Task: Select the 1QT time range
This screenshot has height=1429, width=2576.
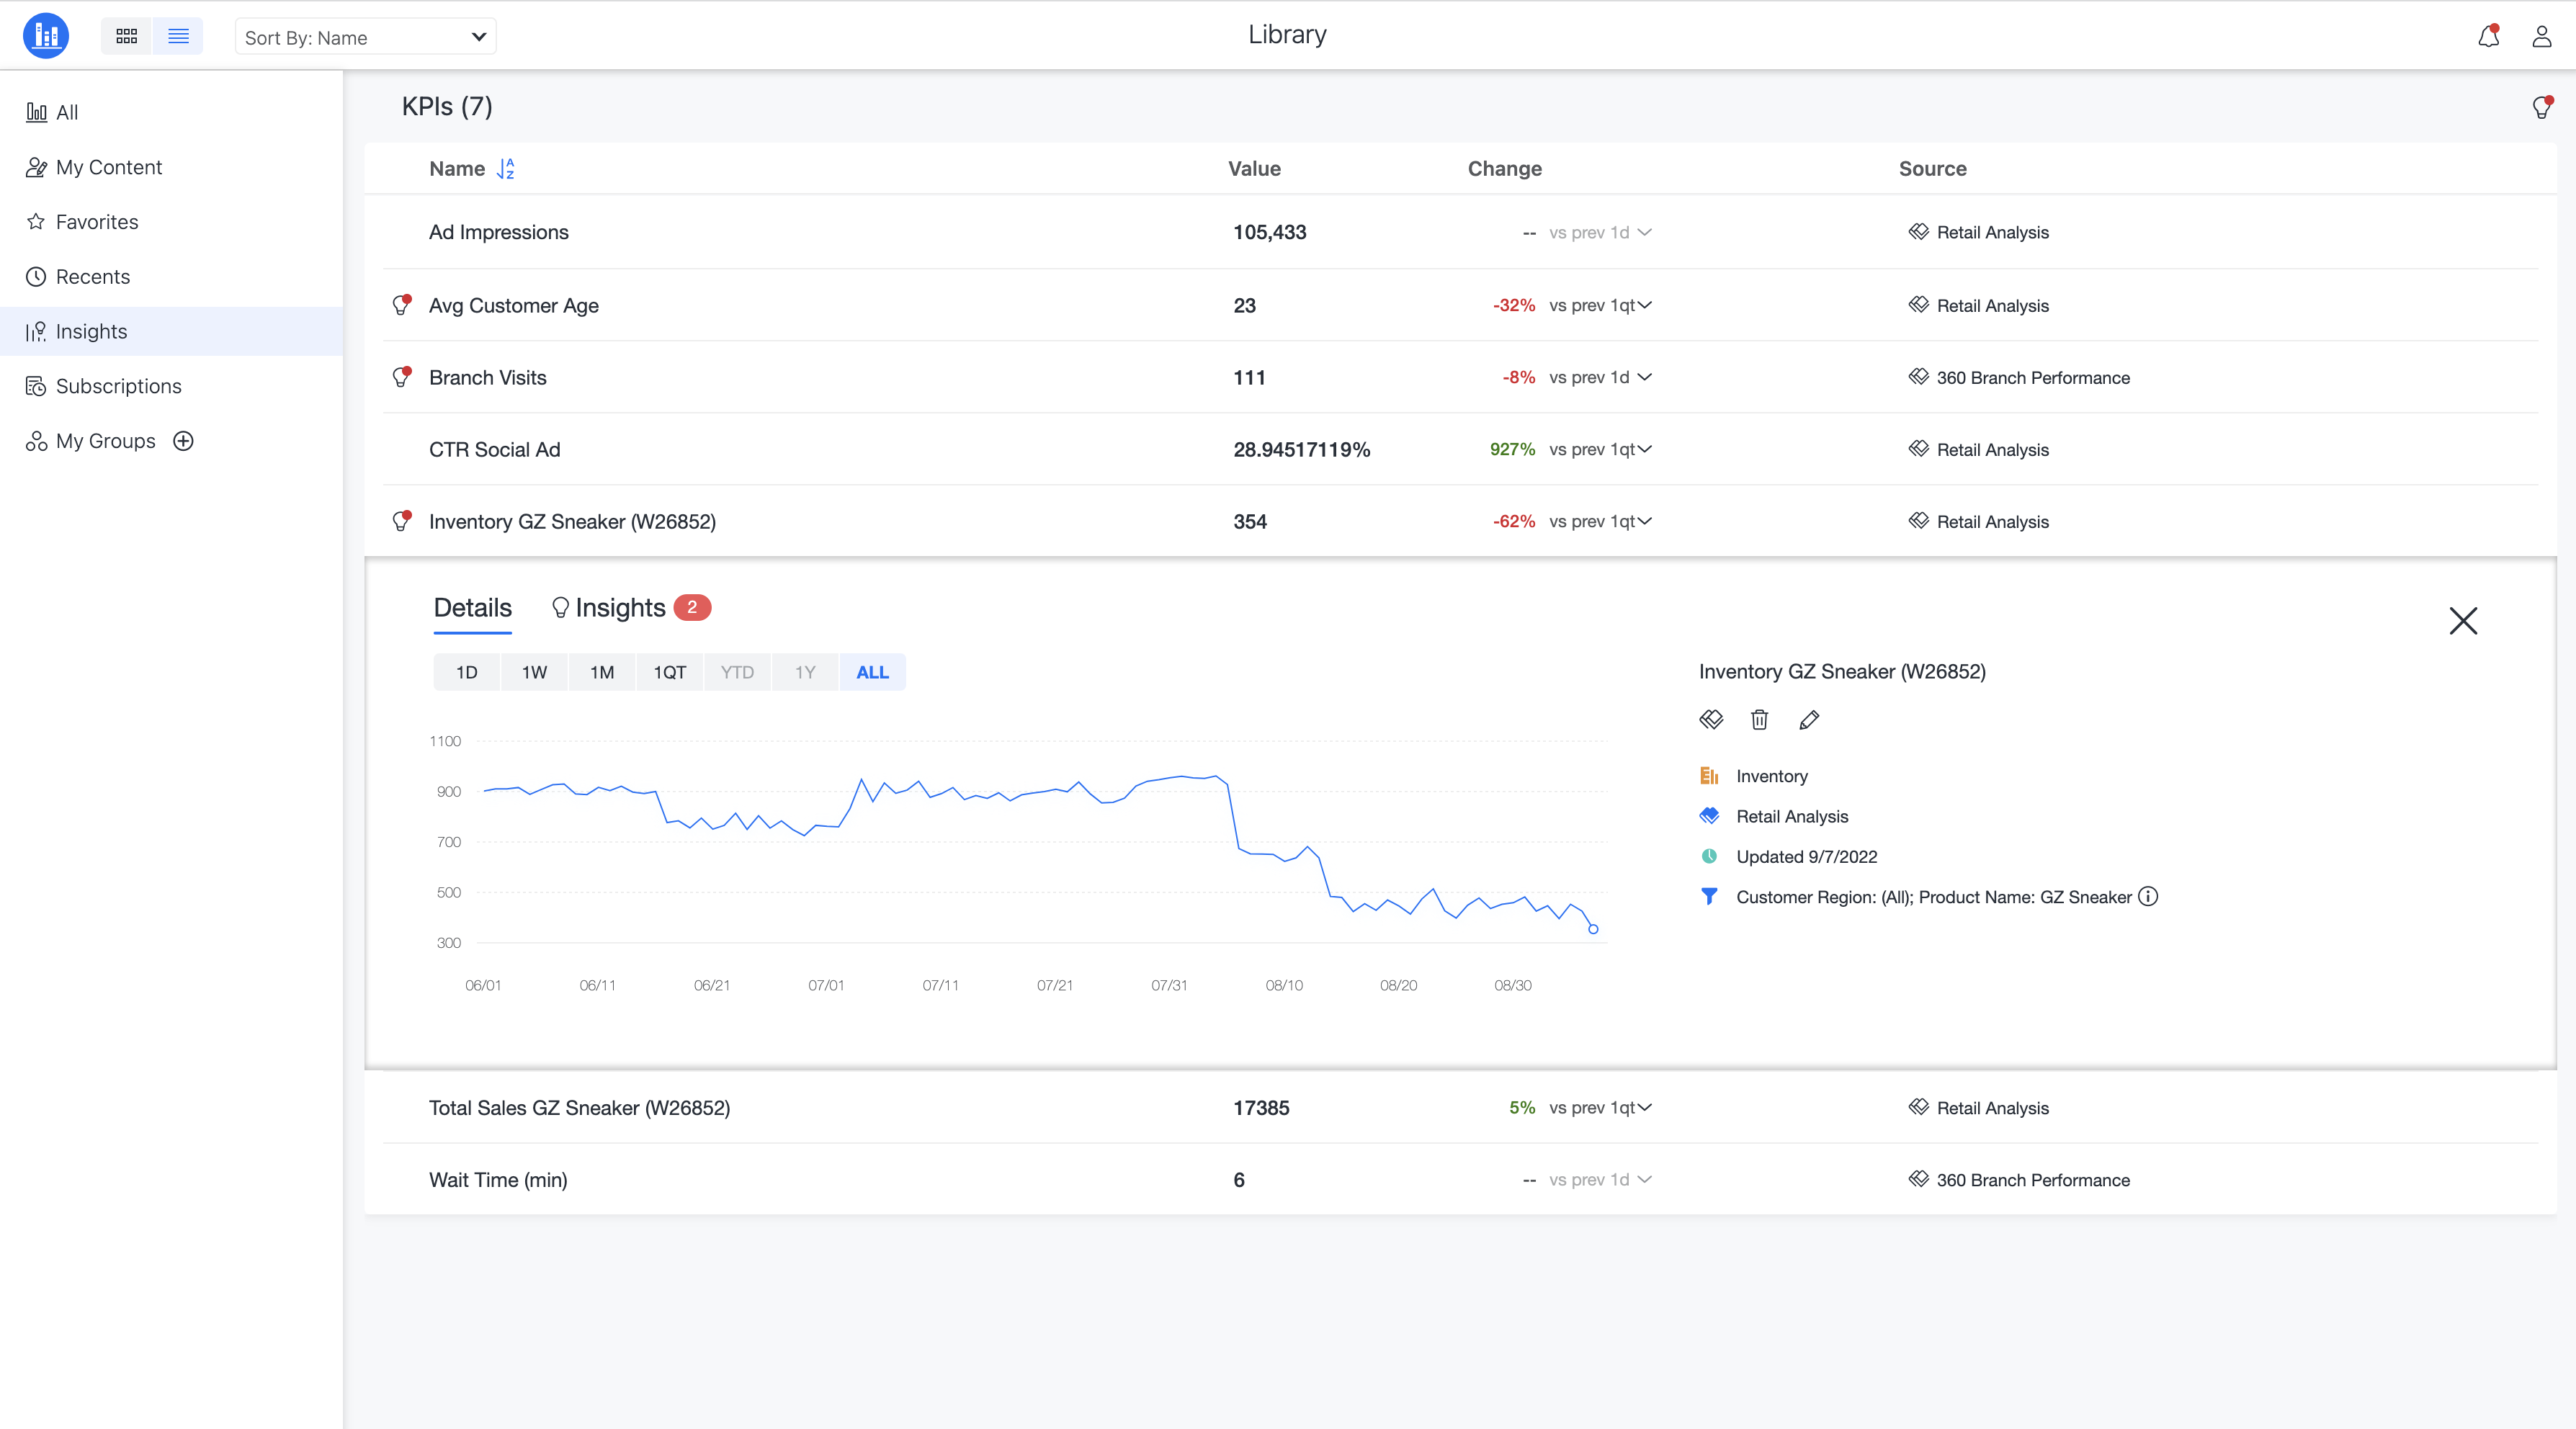Action: [x=669, y=673]
